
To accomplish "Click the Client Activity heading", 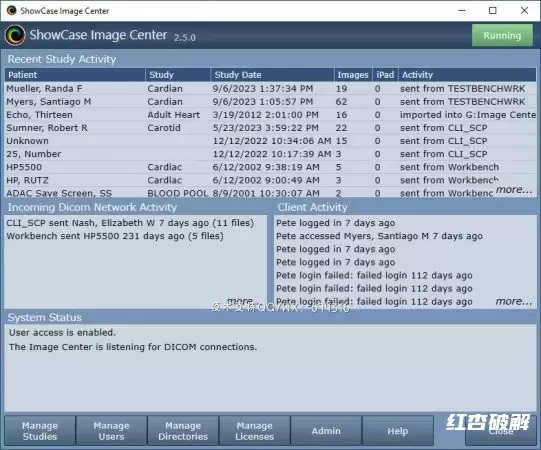I will (312, 207).
